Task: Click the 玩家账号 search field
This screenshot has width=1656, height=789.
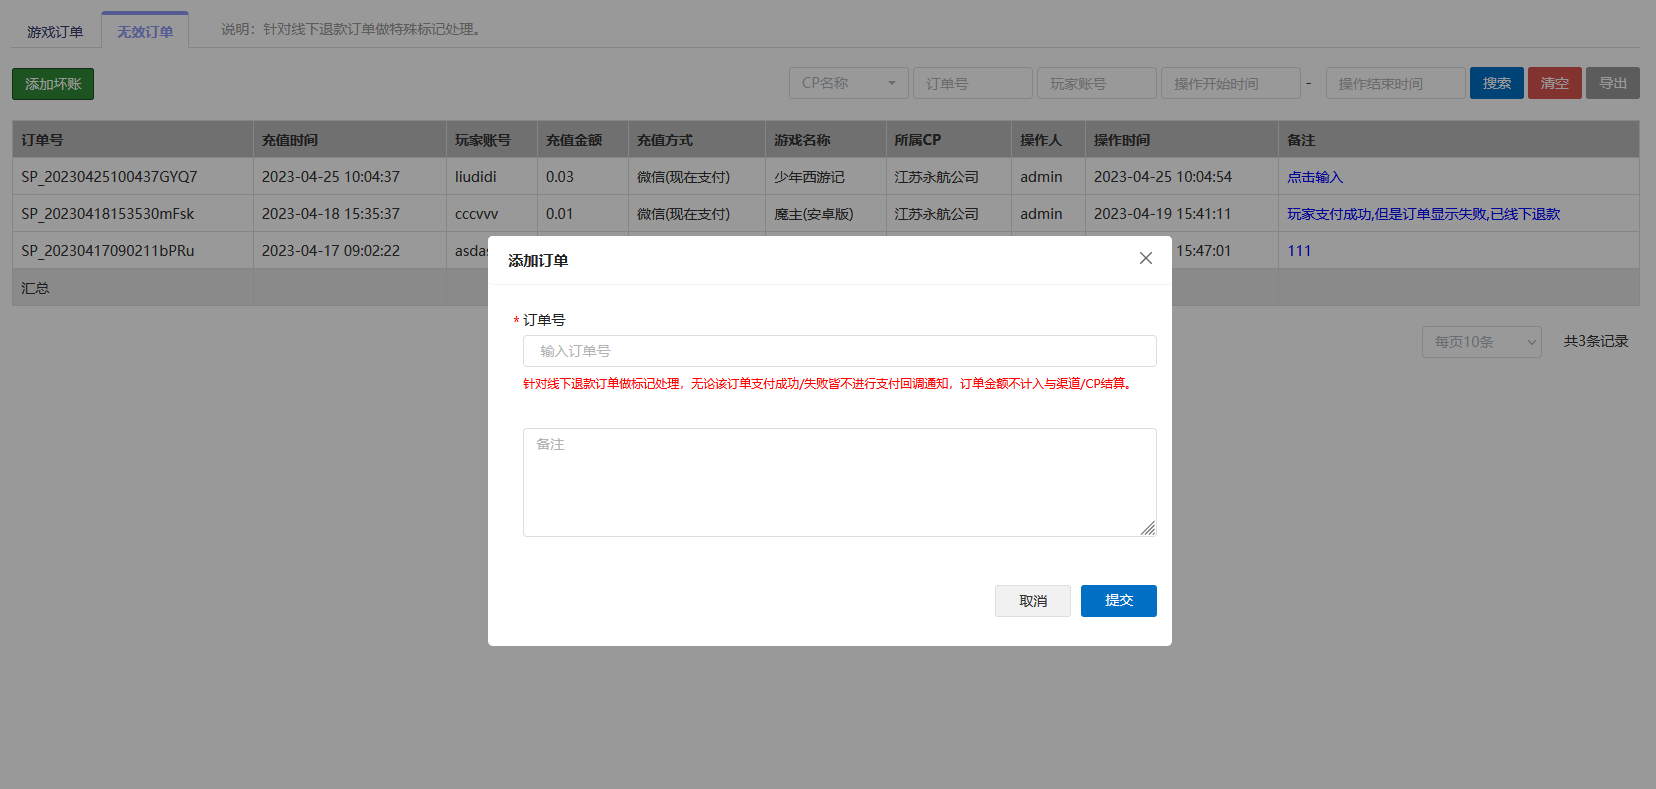Action: click(x=1097, y=83)
